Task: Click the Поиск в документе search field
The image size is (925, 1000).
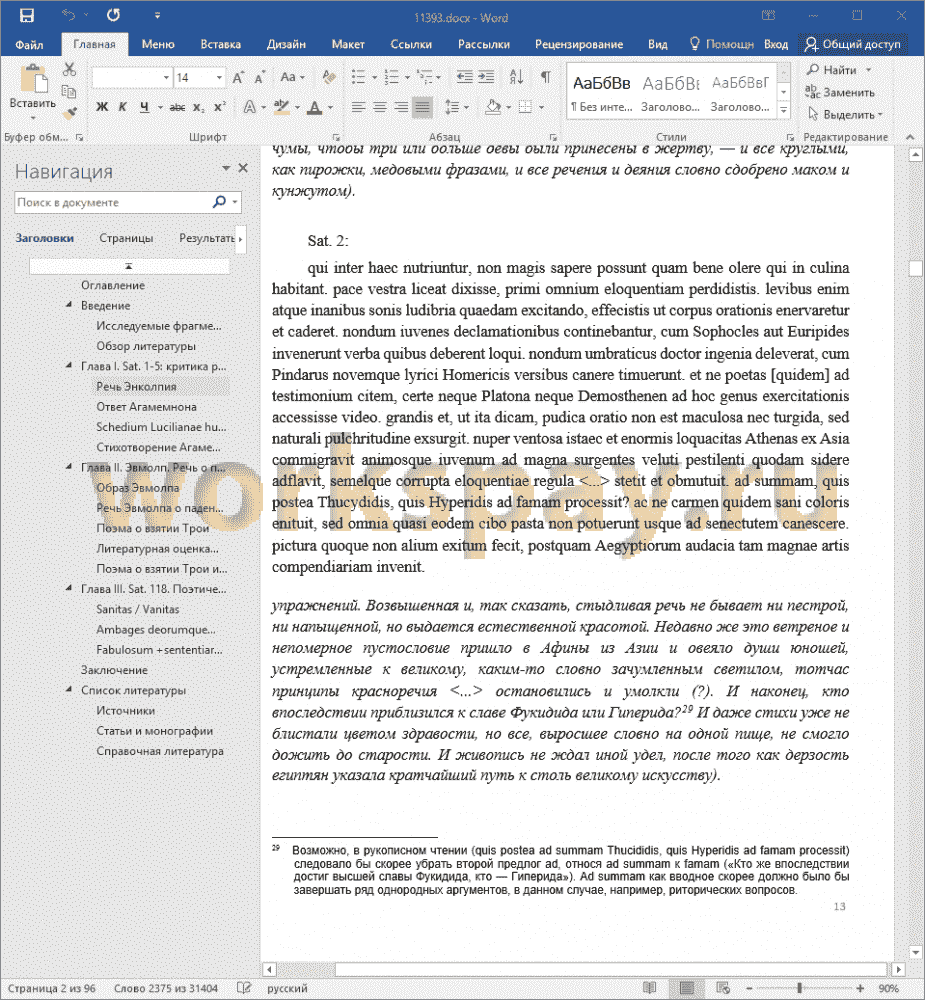Action: pos(112,202)
